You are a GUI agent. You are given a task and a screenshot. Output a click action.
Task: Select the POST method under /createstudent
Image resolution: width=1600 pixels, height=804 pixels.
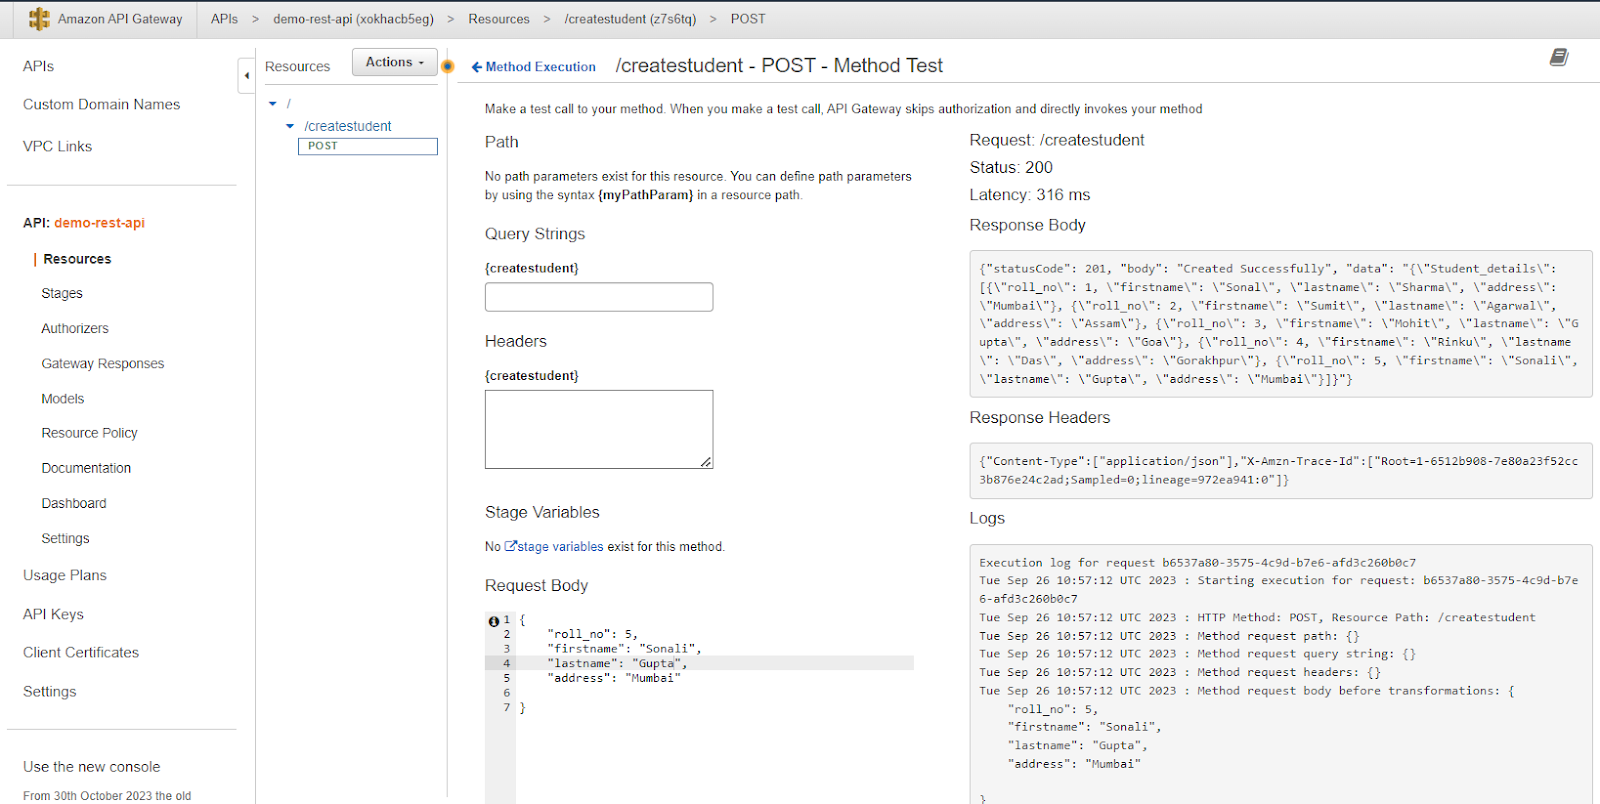click(x=368, y=146)
